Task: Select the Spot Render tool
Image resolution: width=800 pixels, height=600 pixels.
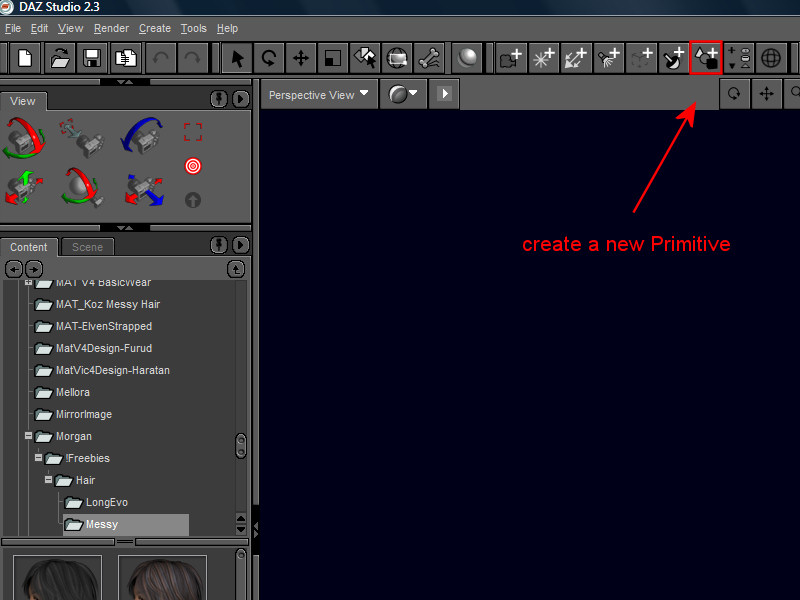Action: coord(397,58)
